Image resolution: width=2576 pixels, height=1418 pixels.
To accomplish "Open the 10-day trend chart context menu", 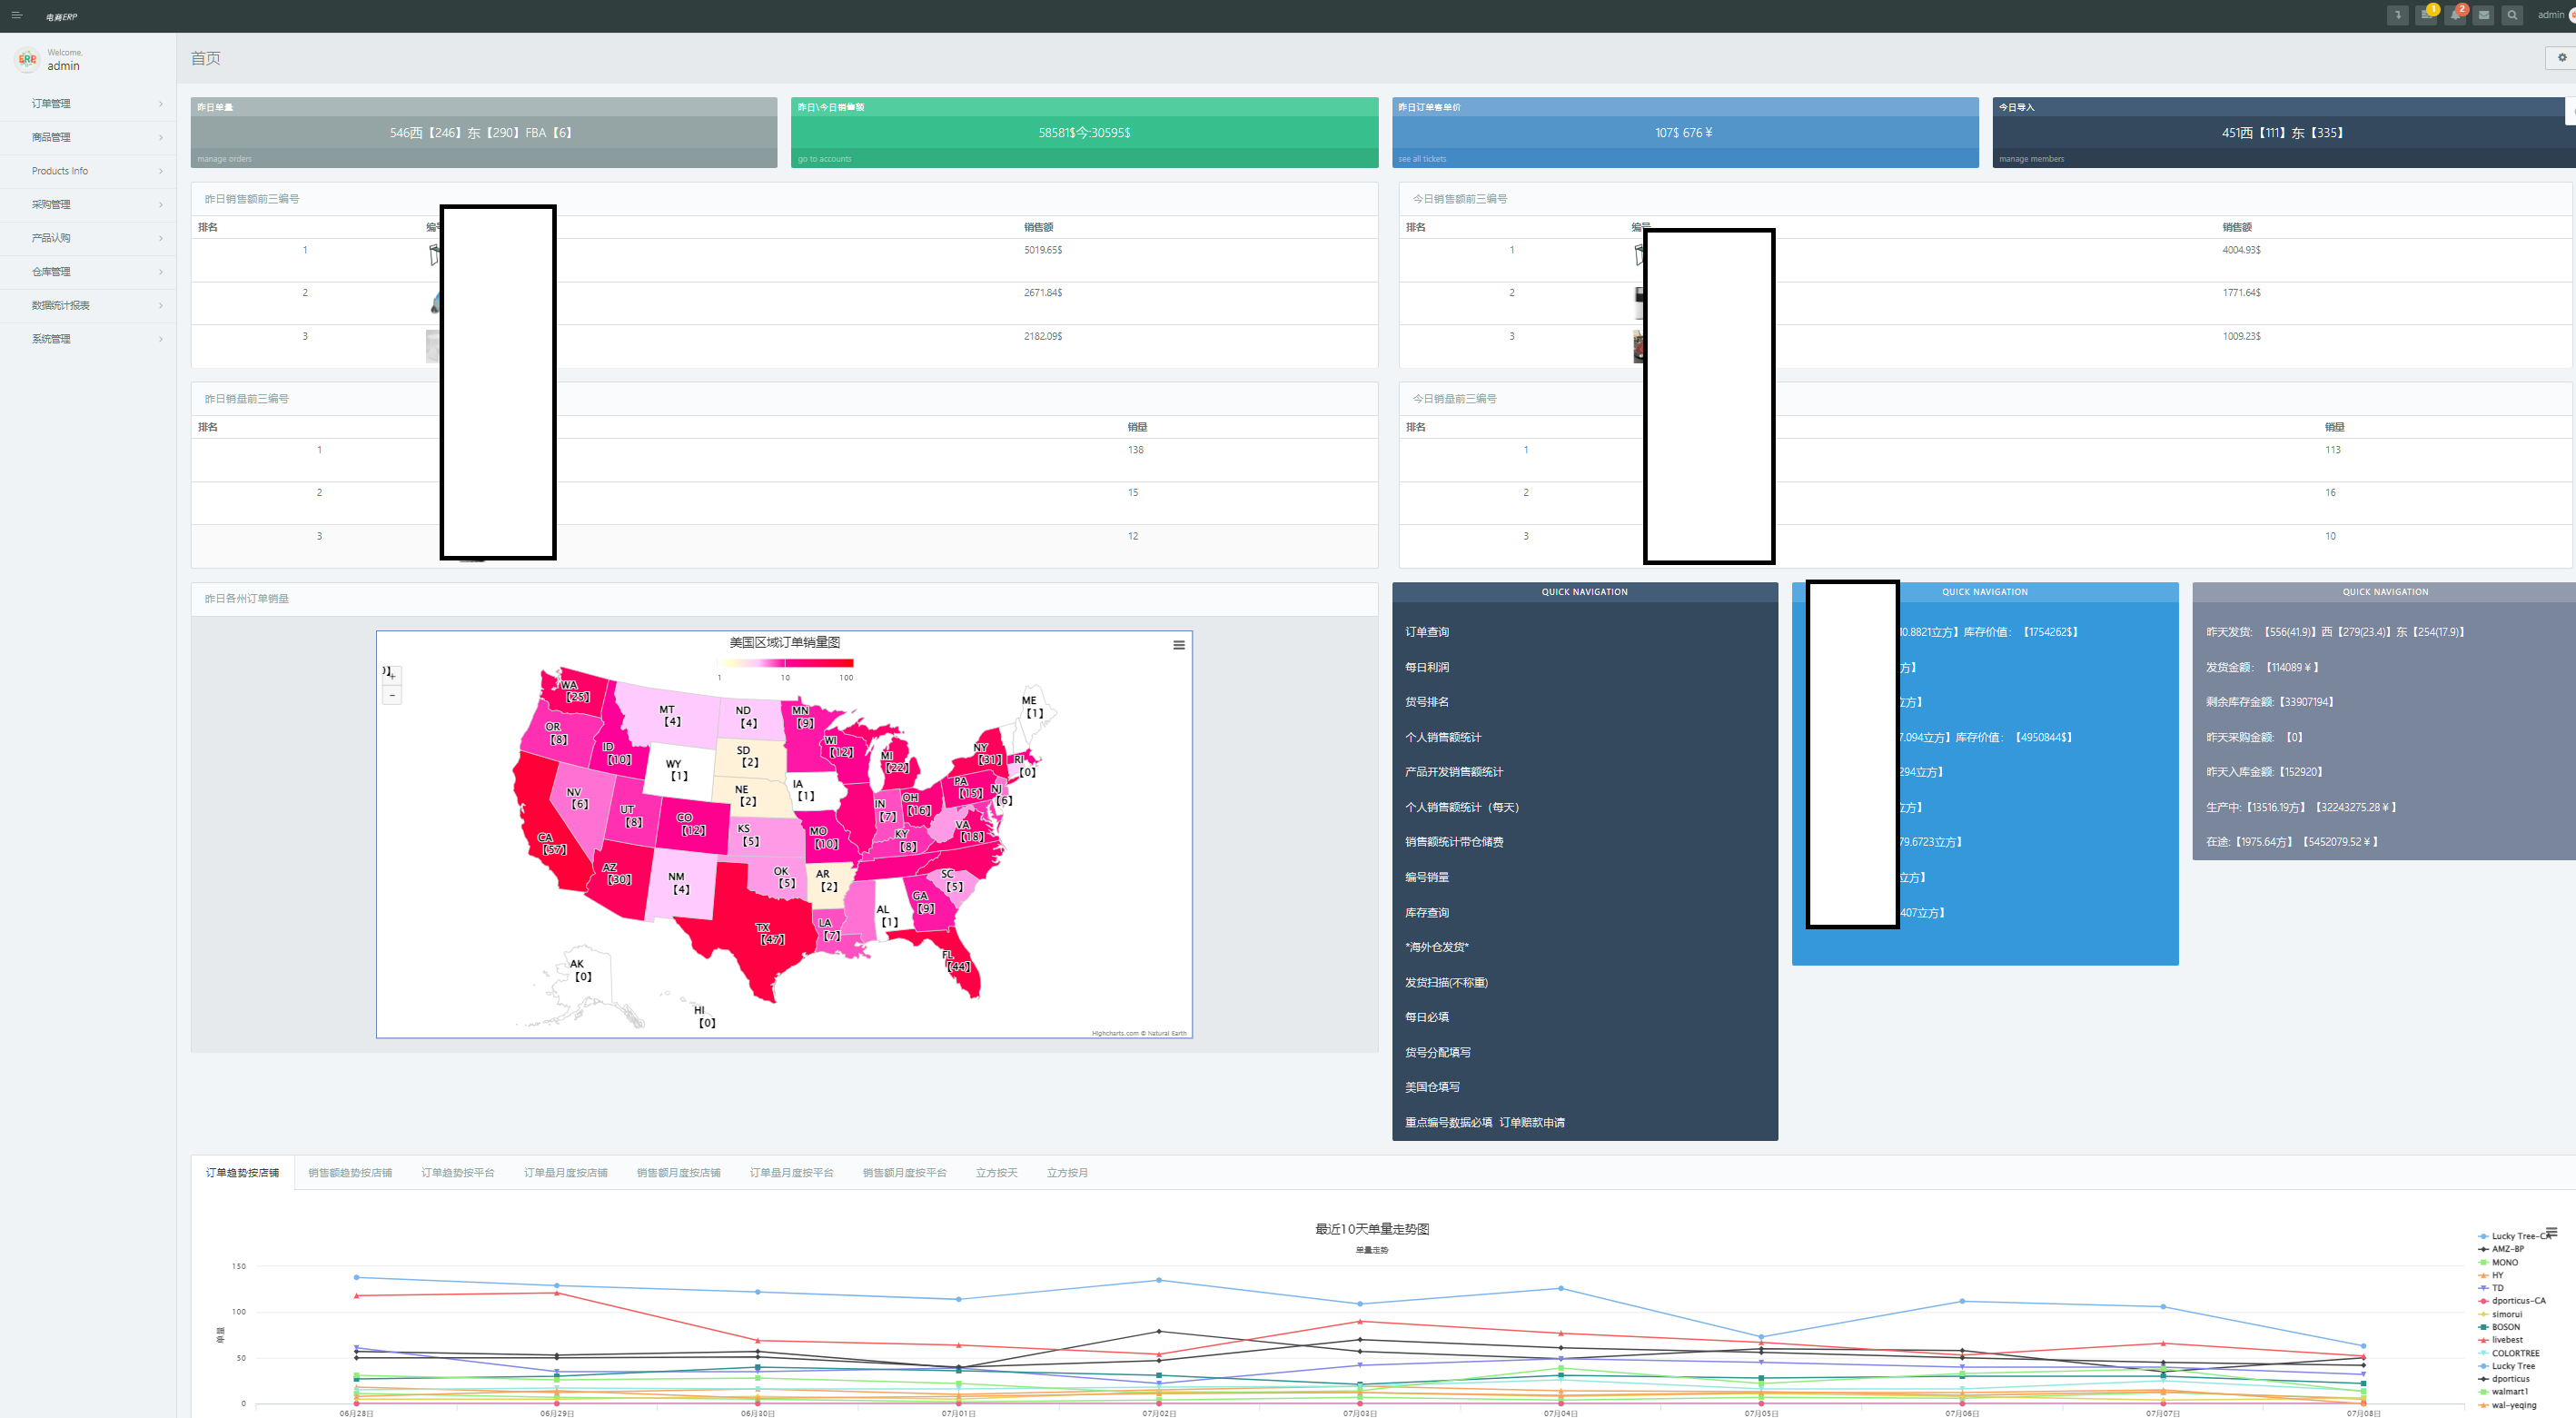I will (x=2551, y=1232).
